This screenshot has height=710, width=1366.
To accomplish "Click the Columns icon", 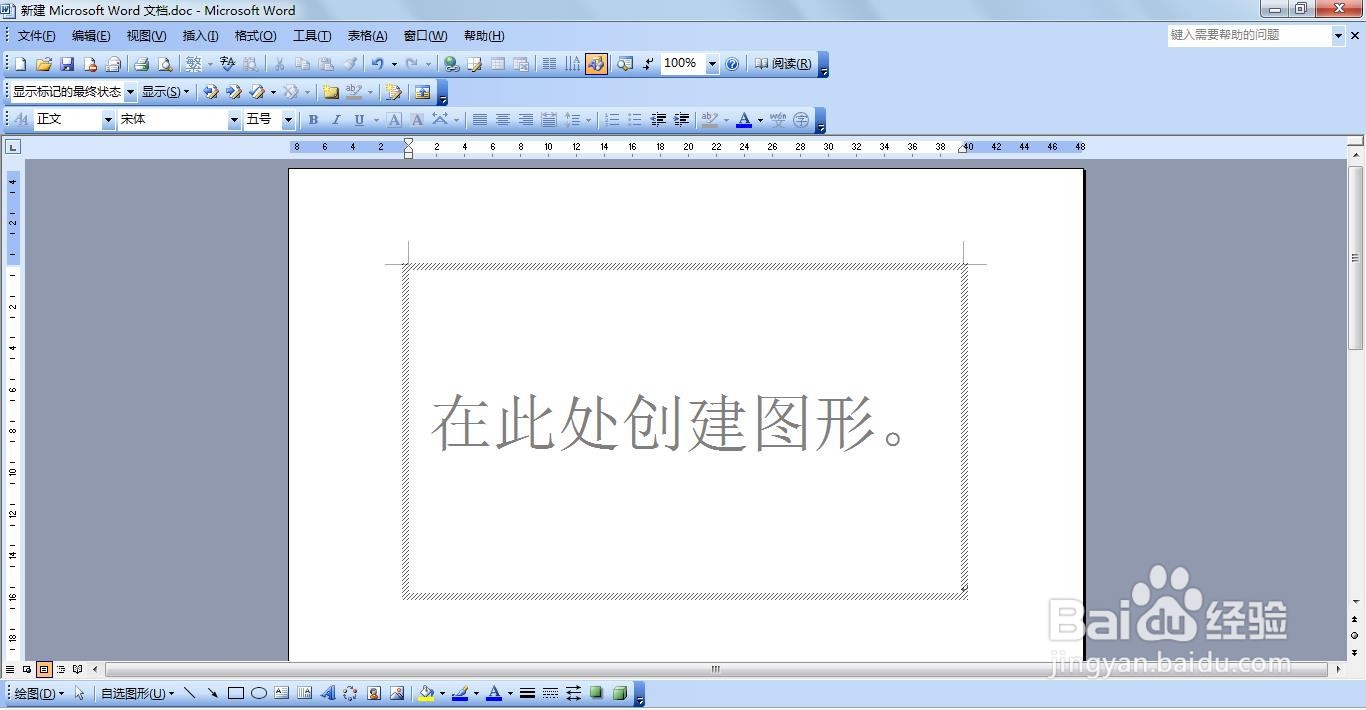I will (x=549, y=64).
